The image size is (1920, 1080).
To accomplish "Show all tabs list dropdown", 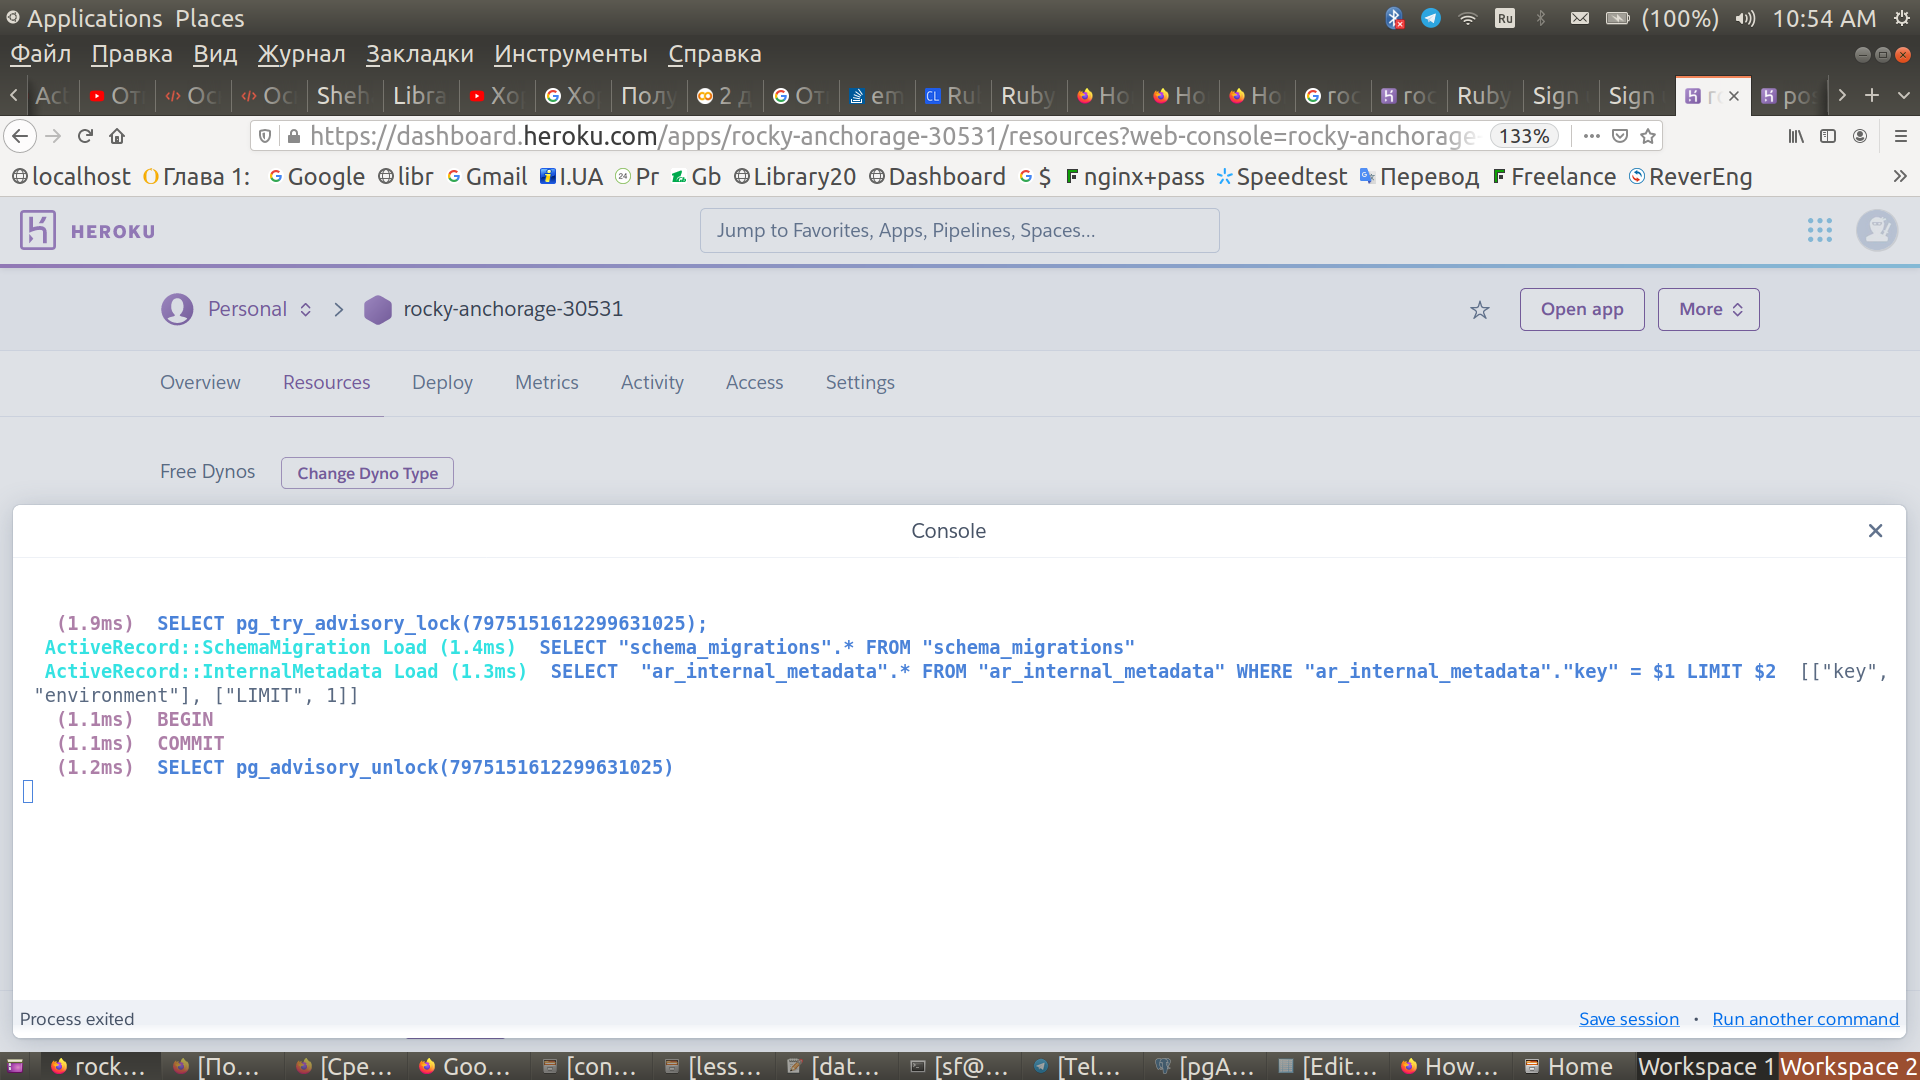I will pyautogui.click(x=1904, y=95).
